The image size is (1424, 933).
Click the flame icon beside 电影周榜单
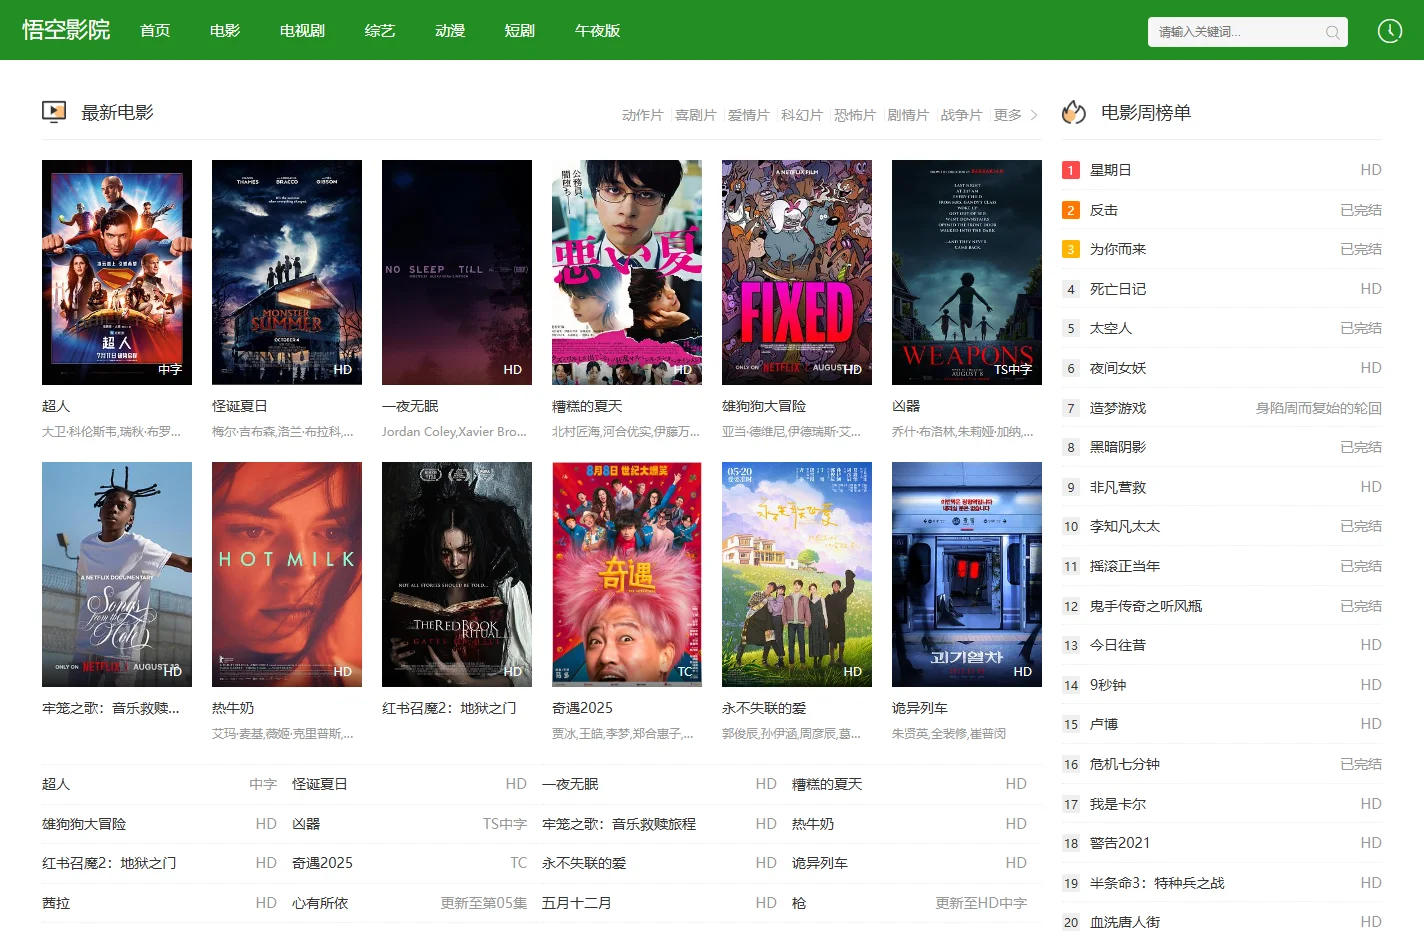(1074, 112)
